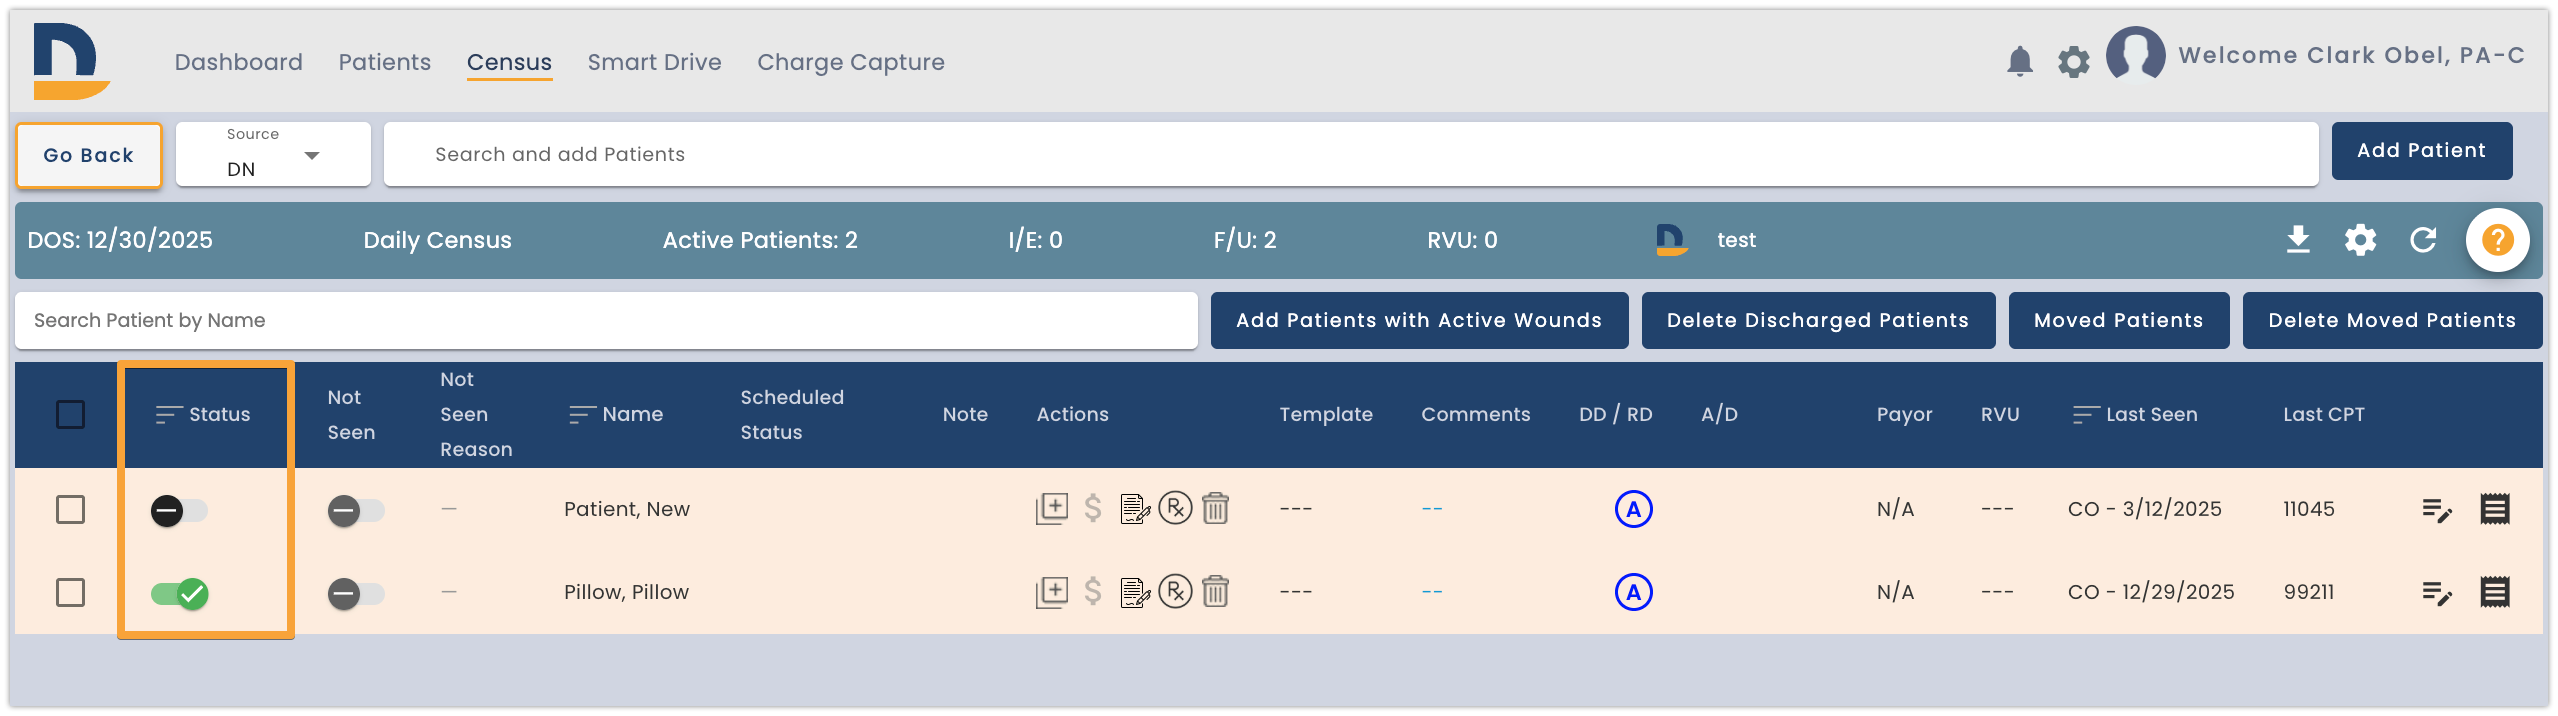This screenshot has height=716, width=2558.
Task: Click comments link for Pillow, Pillow
Action: pyautogui.click(x=1432, y=592)
